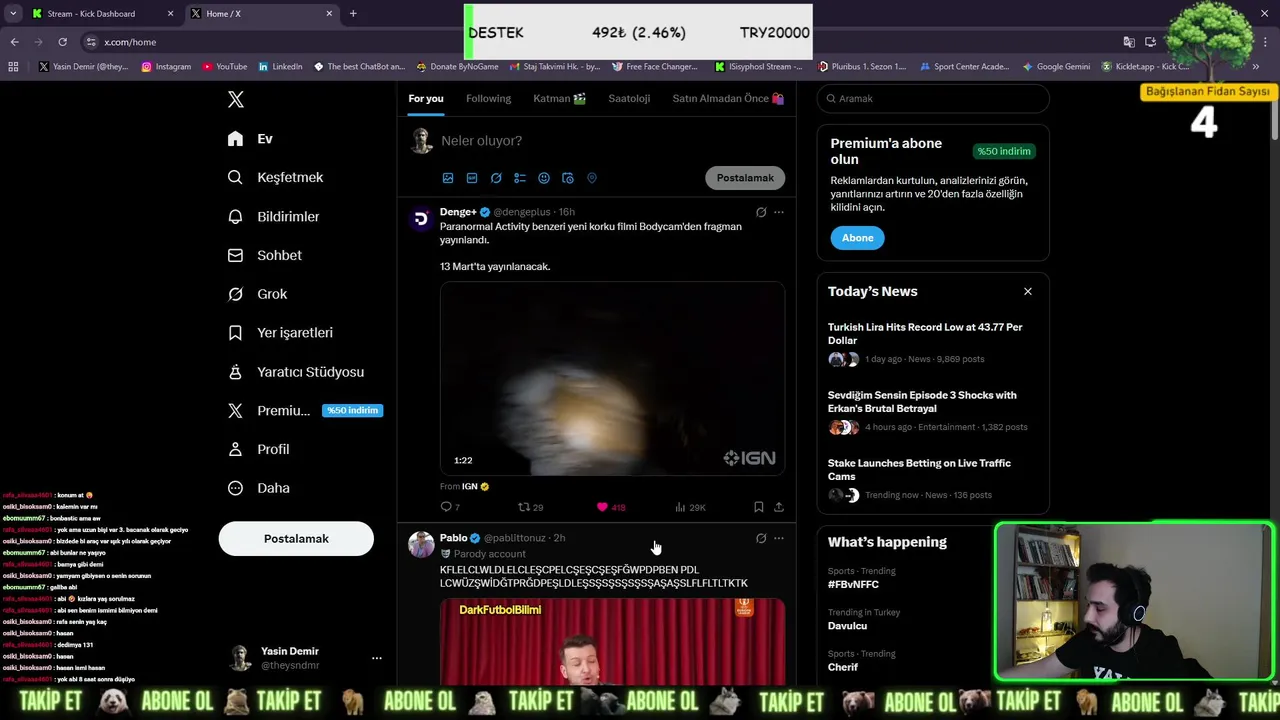Open #FBvNFFC trend
1280x720 pixels.
(x=853, y=585)
